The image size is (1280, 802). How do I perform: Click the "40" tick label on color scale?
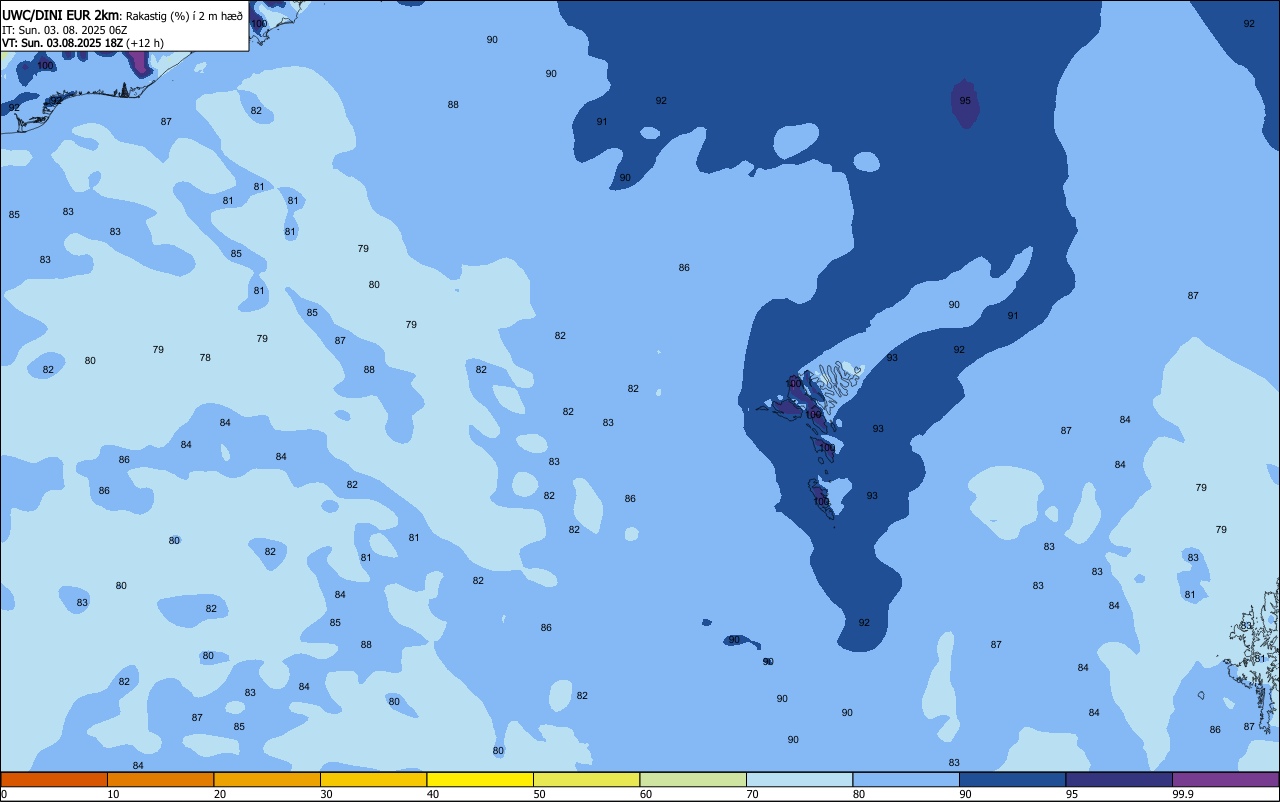433,794
